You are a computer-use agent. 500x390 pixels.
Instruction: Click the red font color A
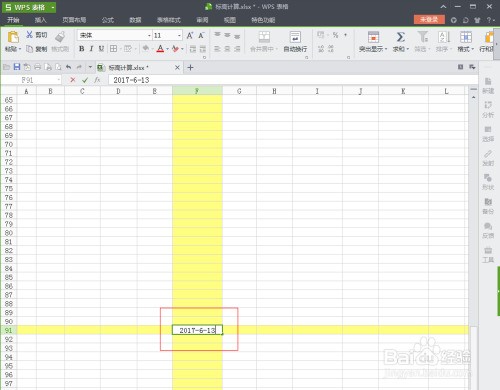pos(160,49)
